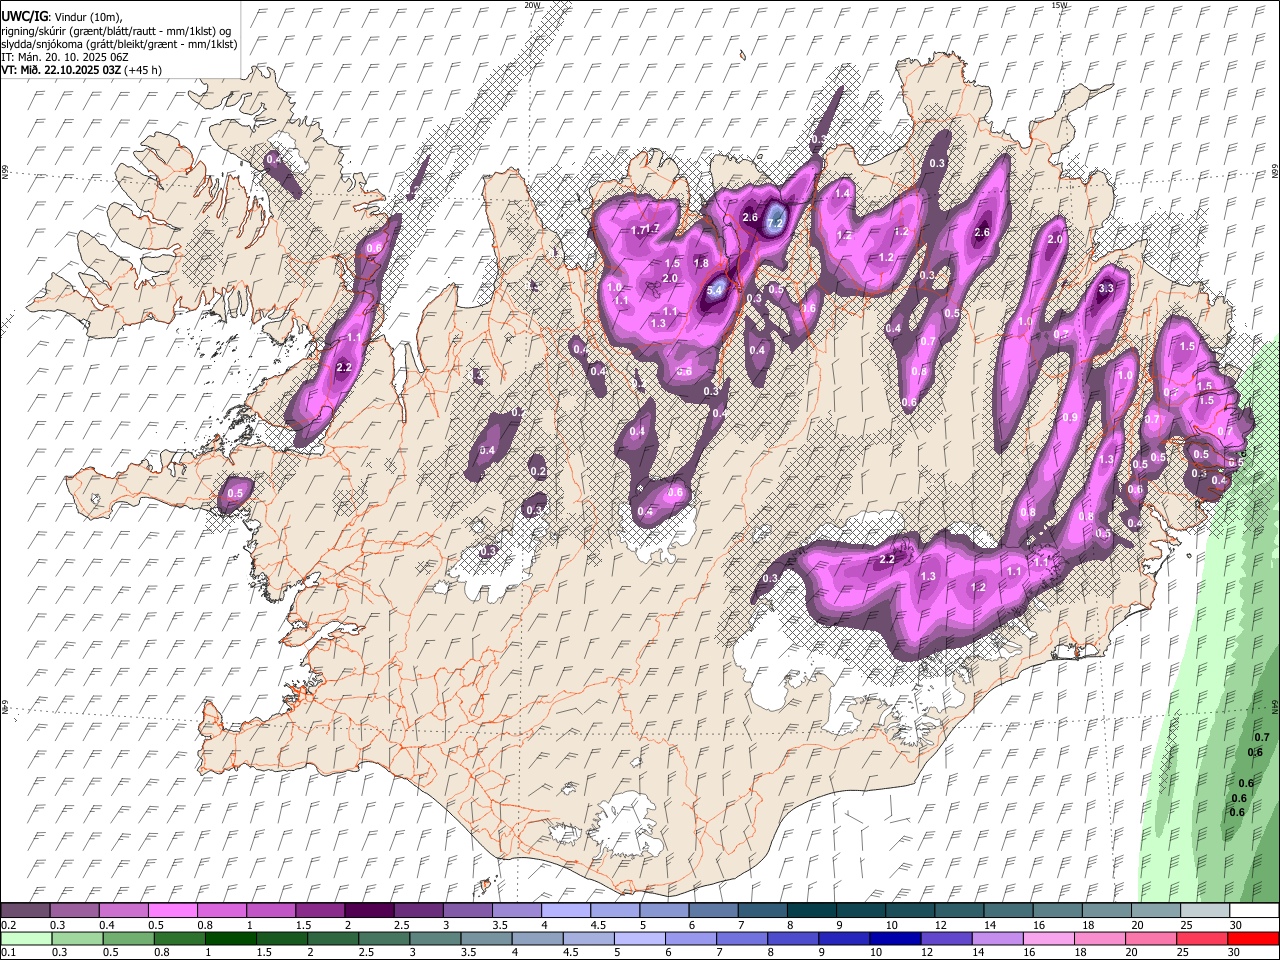This screenshot has height=960, width=1280.
Task: Click the 2.2 label in the southern snow band
Action: tap(886, 560)
